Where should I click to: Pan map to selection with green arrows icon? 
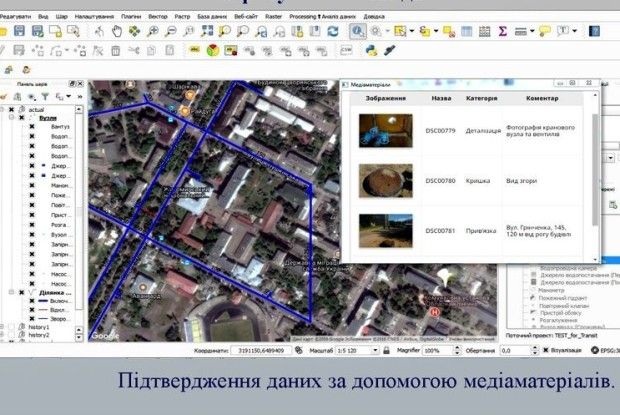(135, 31)
